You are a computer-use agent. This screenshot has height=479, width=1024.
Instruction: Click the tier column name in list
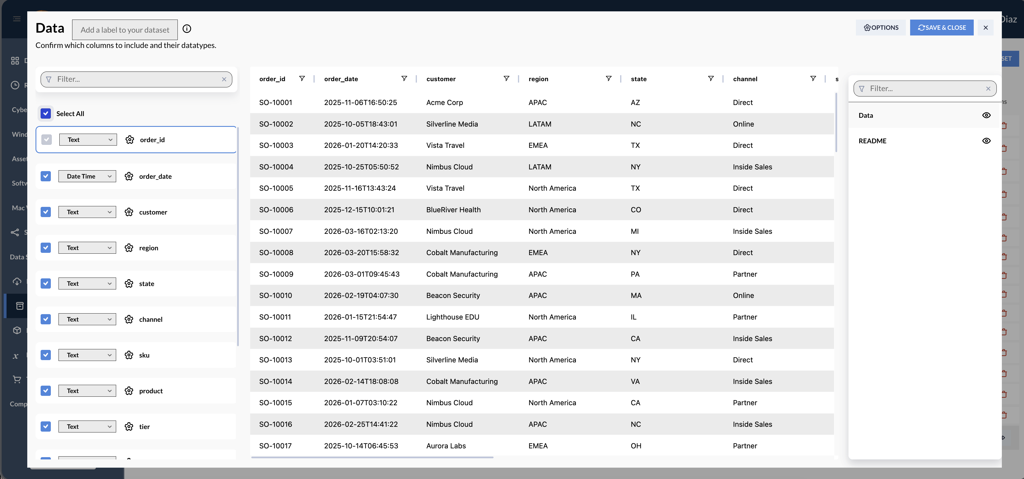[145, 427]
